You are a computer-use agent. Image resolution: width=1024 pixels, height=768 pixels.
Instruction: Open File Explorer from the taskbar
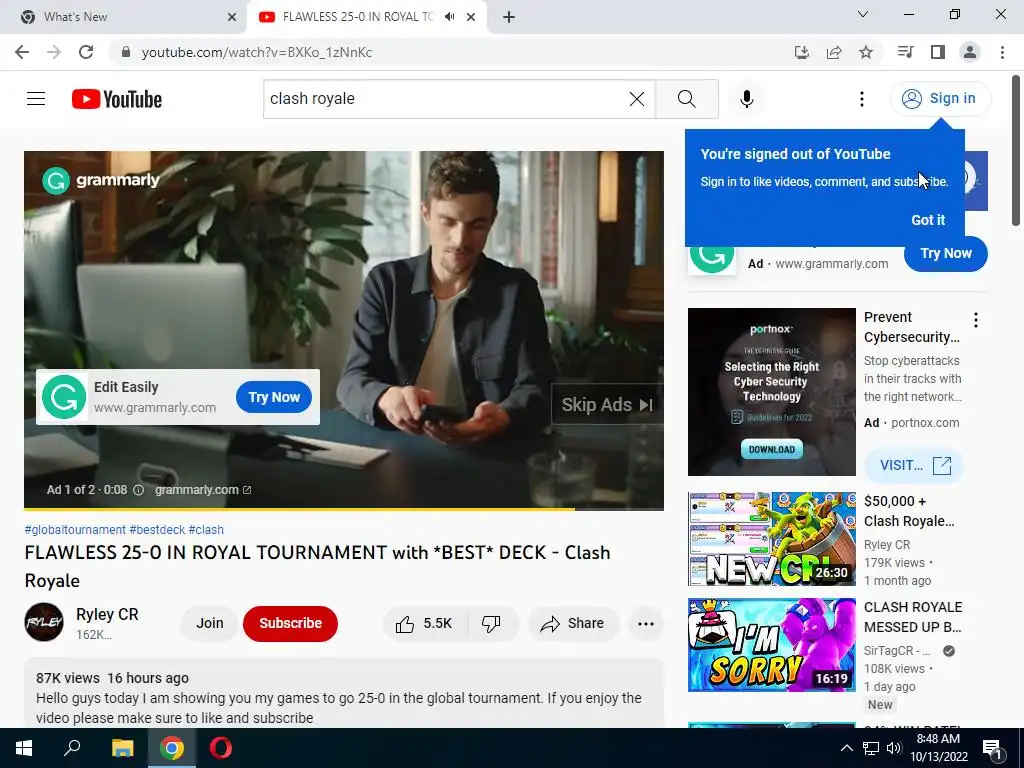pyautogui.click(x=122, y=748)
